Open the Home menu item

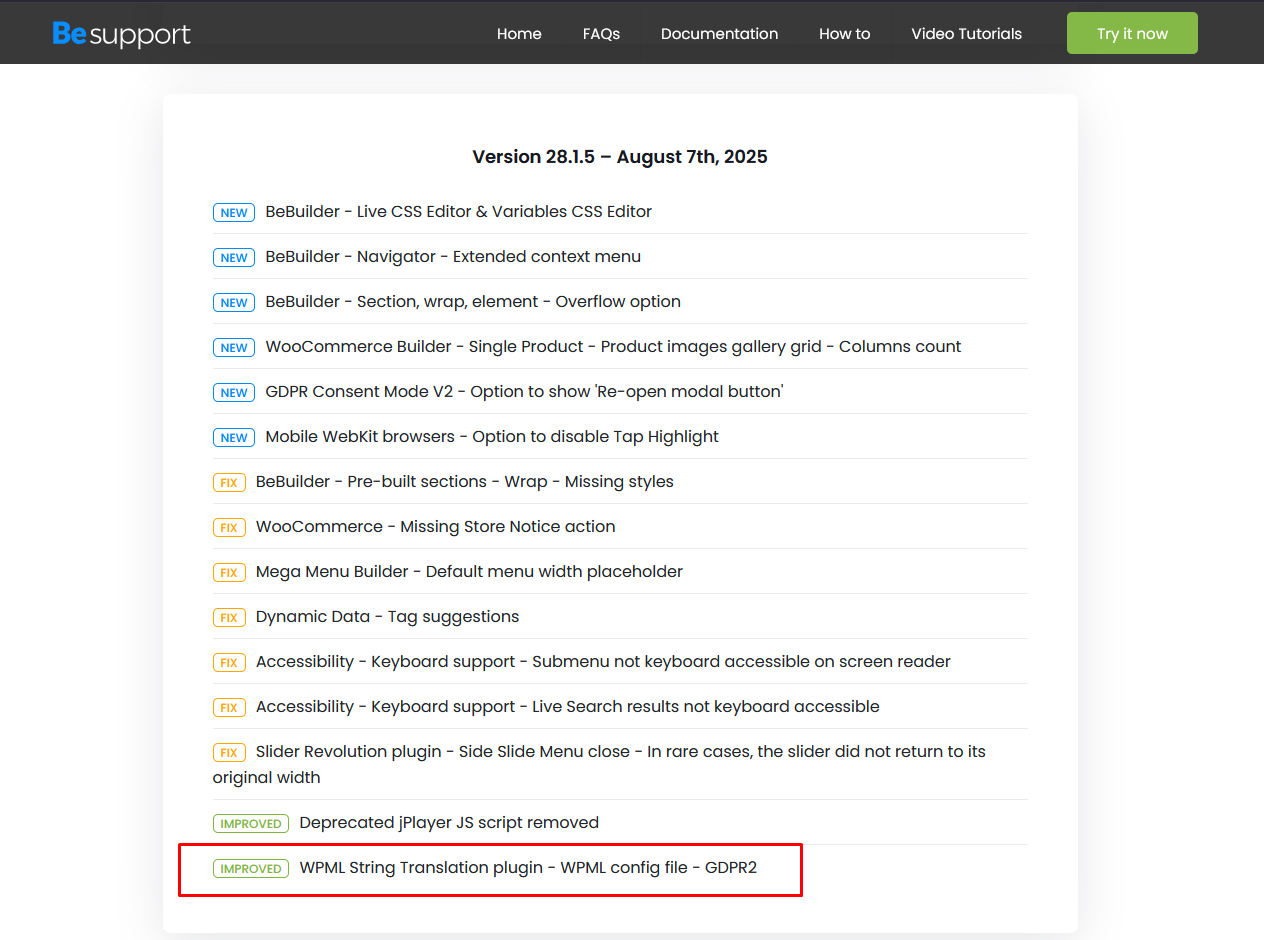click(x=519, y=34)
